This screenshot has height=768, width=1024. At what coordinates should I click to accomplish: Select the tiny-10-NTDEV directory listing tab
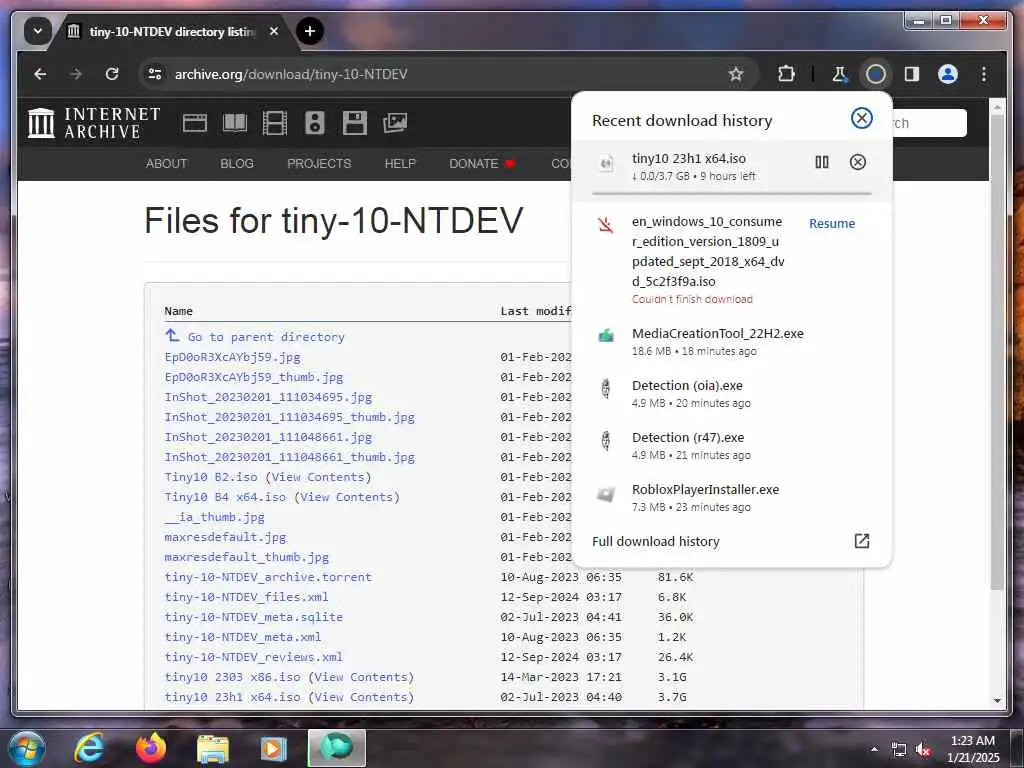coord(173,31)
